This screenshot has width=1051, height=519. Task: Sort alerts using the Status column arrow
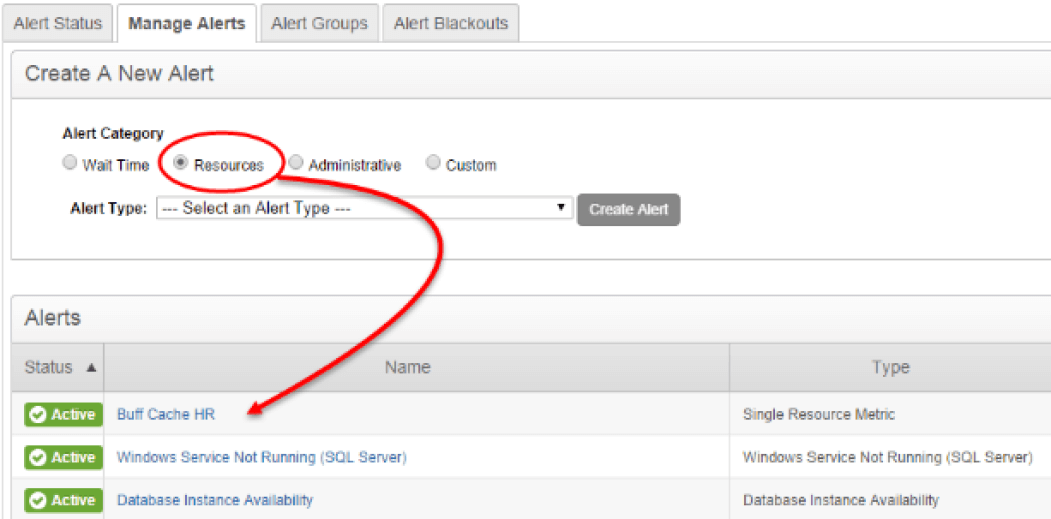[91, 368]
